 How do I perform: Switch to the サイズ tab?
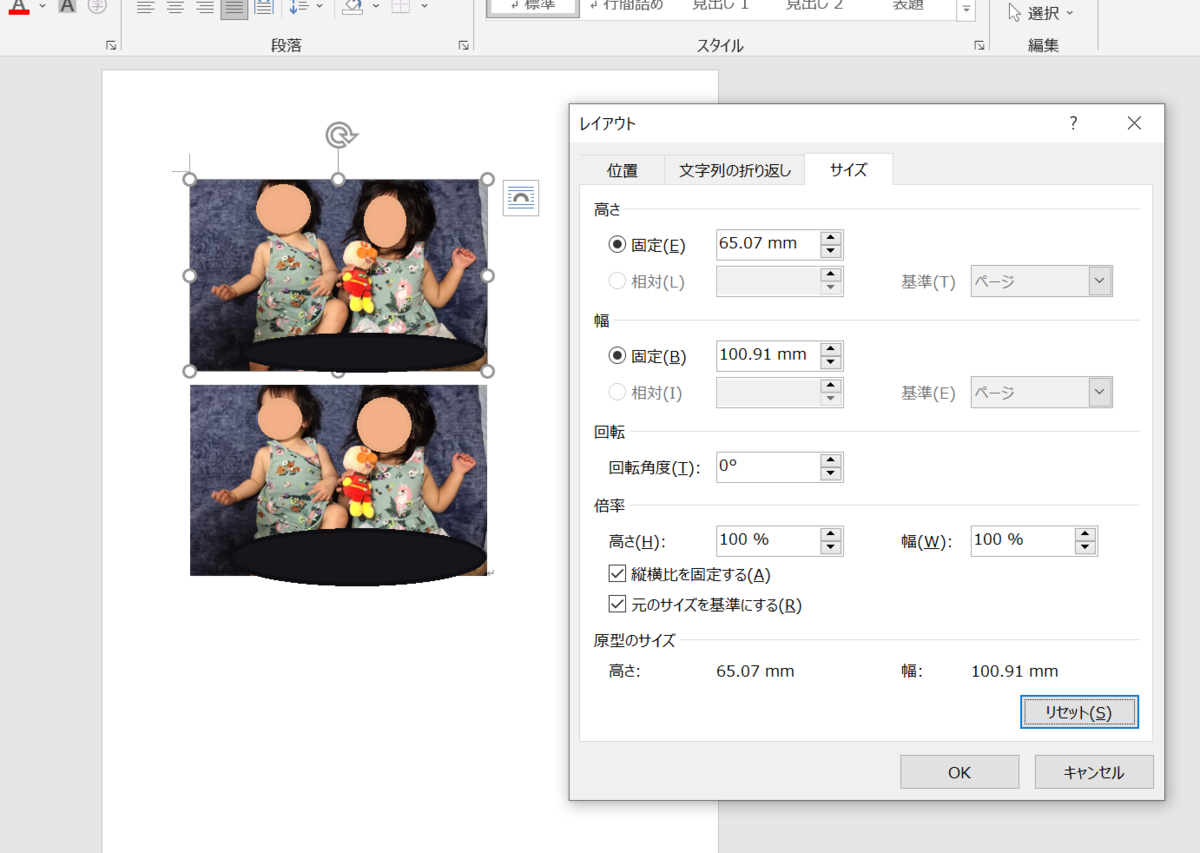(x=848, y=170)
